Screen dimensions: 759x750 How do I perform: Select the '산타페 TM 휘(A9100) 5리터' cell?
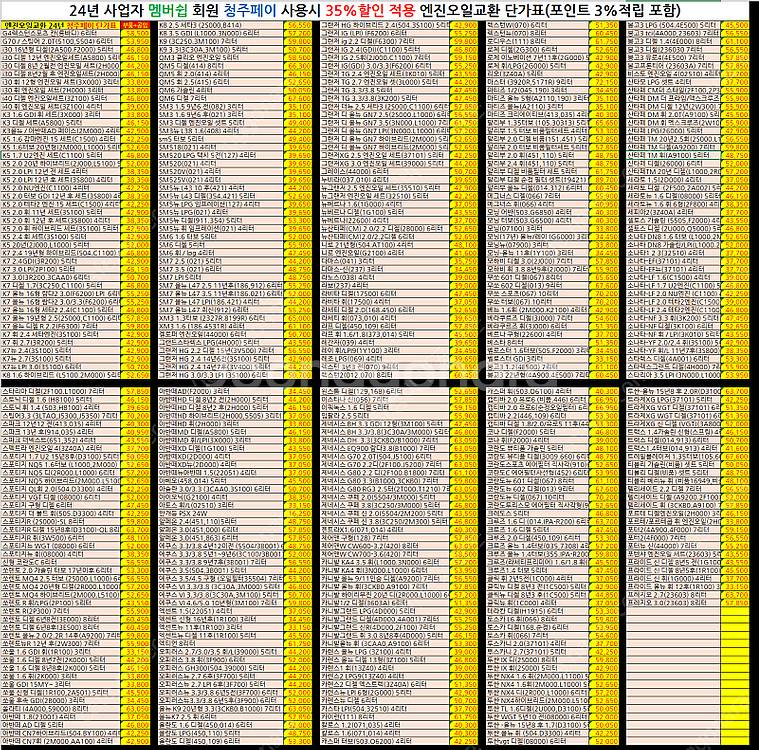click(673, 155)
